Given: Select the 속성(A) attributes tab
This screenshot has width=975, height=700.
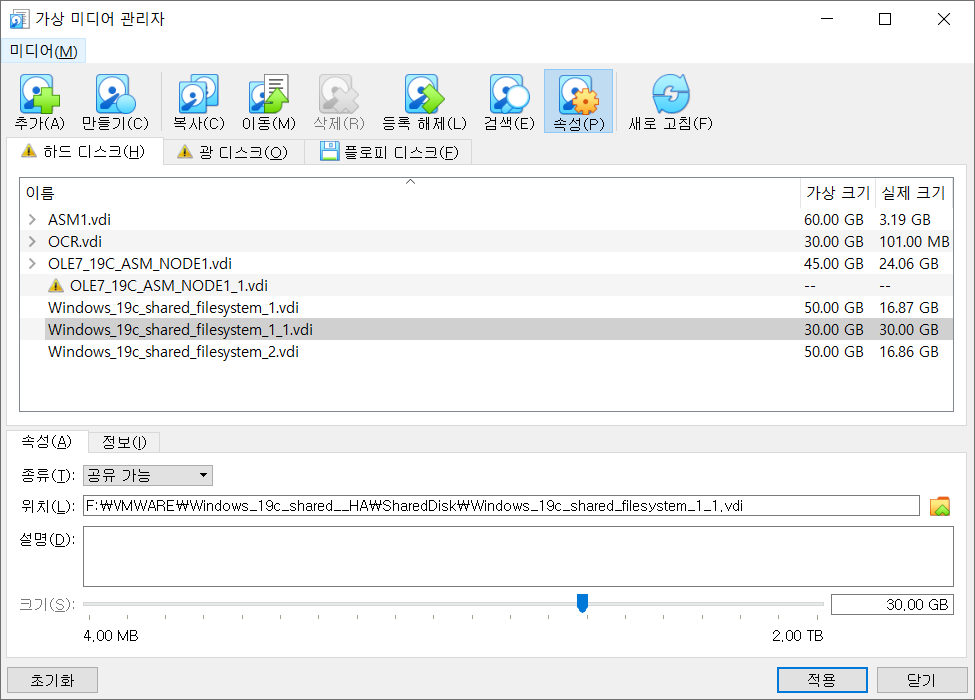Looking at the screenshot, I should tap(47, 442).
